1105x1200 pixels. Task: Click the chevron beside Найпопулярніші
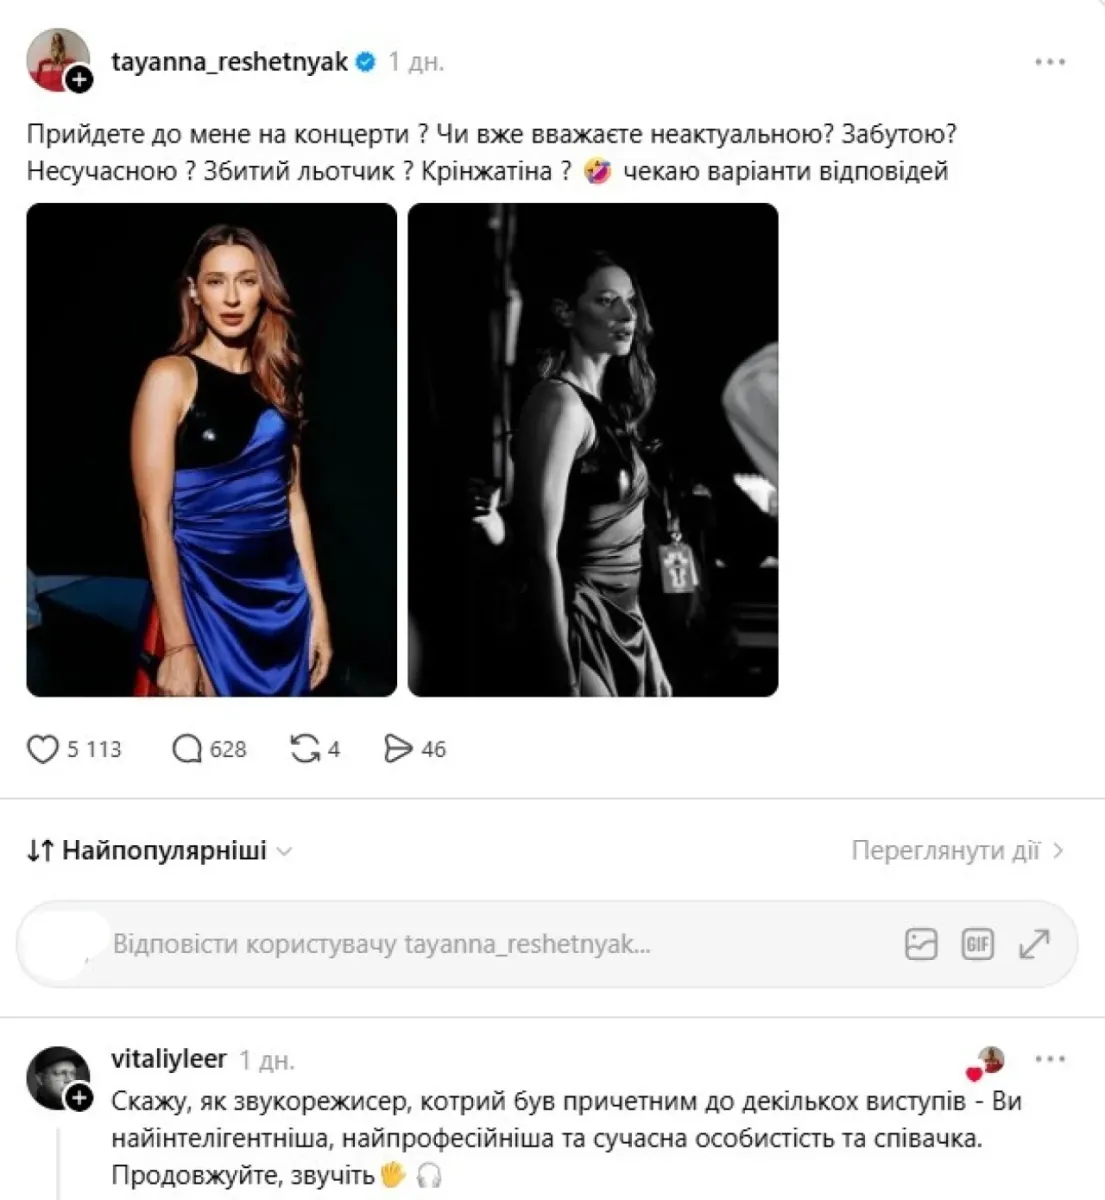coord(284,852)
